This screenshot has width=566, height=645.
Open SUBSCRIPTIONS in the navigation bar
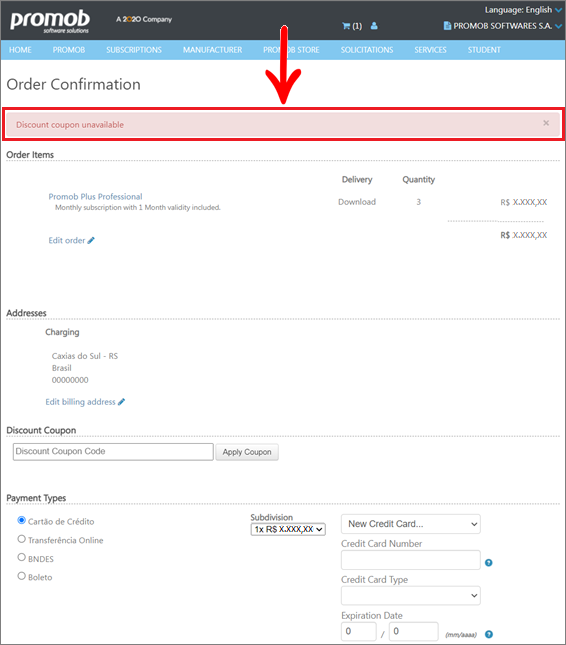coord(134,50)
